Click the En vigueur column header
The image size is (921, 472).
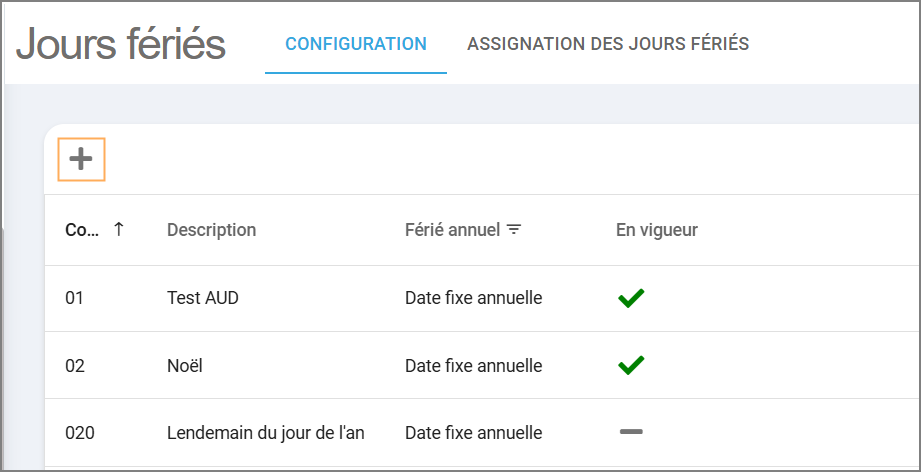point(656,230)
